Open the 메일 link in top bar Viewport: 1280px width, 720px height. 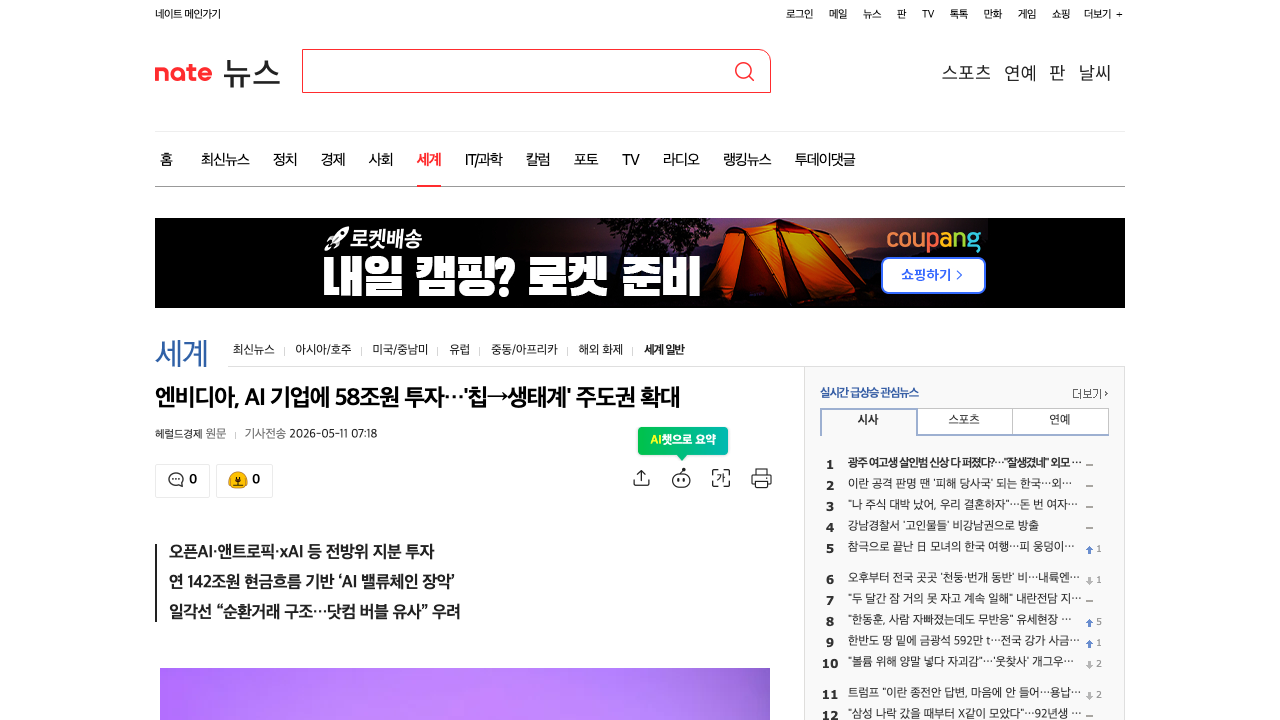(838, 14)
